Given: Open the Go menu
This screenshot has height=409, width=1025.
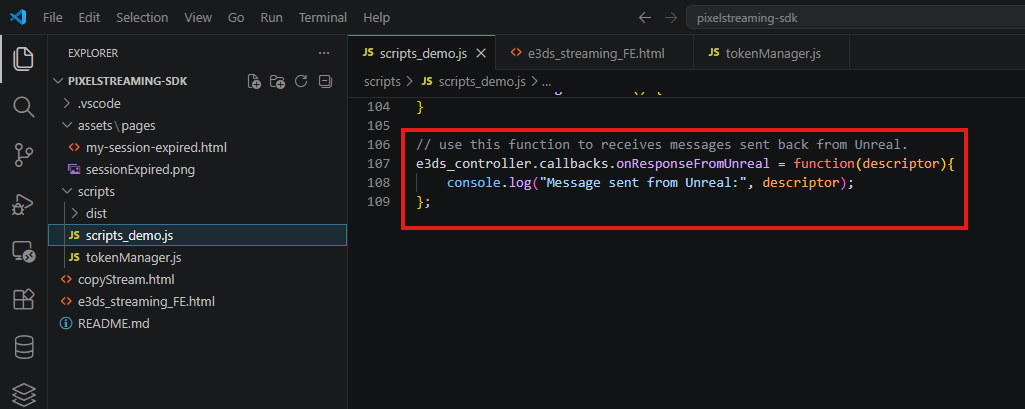Looking at the screenshot, I should (x=236, y=18).
